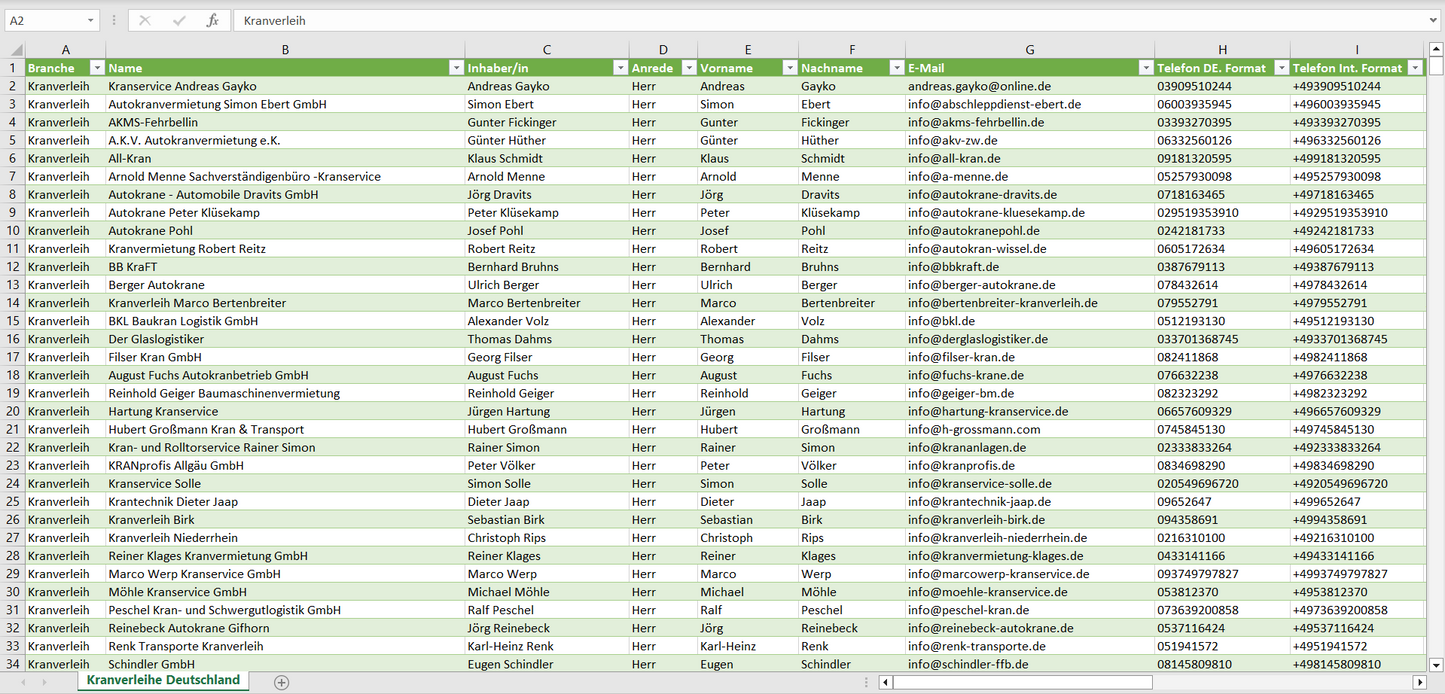Select row 15 header

[13, 321]
